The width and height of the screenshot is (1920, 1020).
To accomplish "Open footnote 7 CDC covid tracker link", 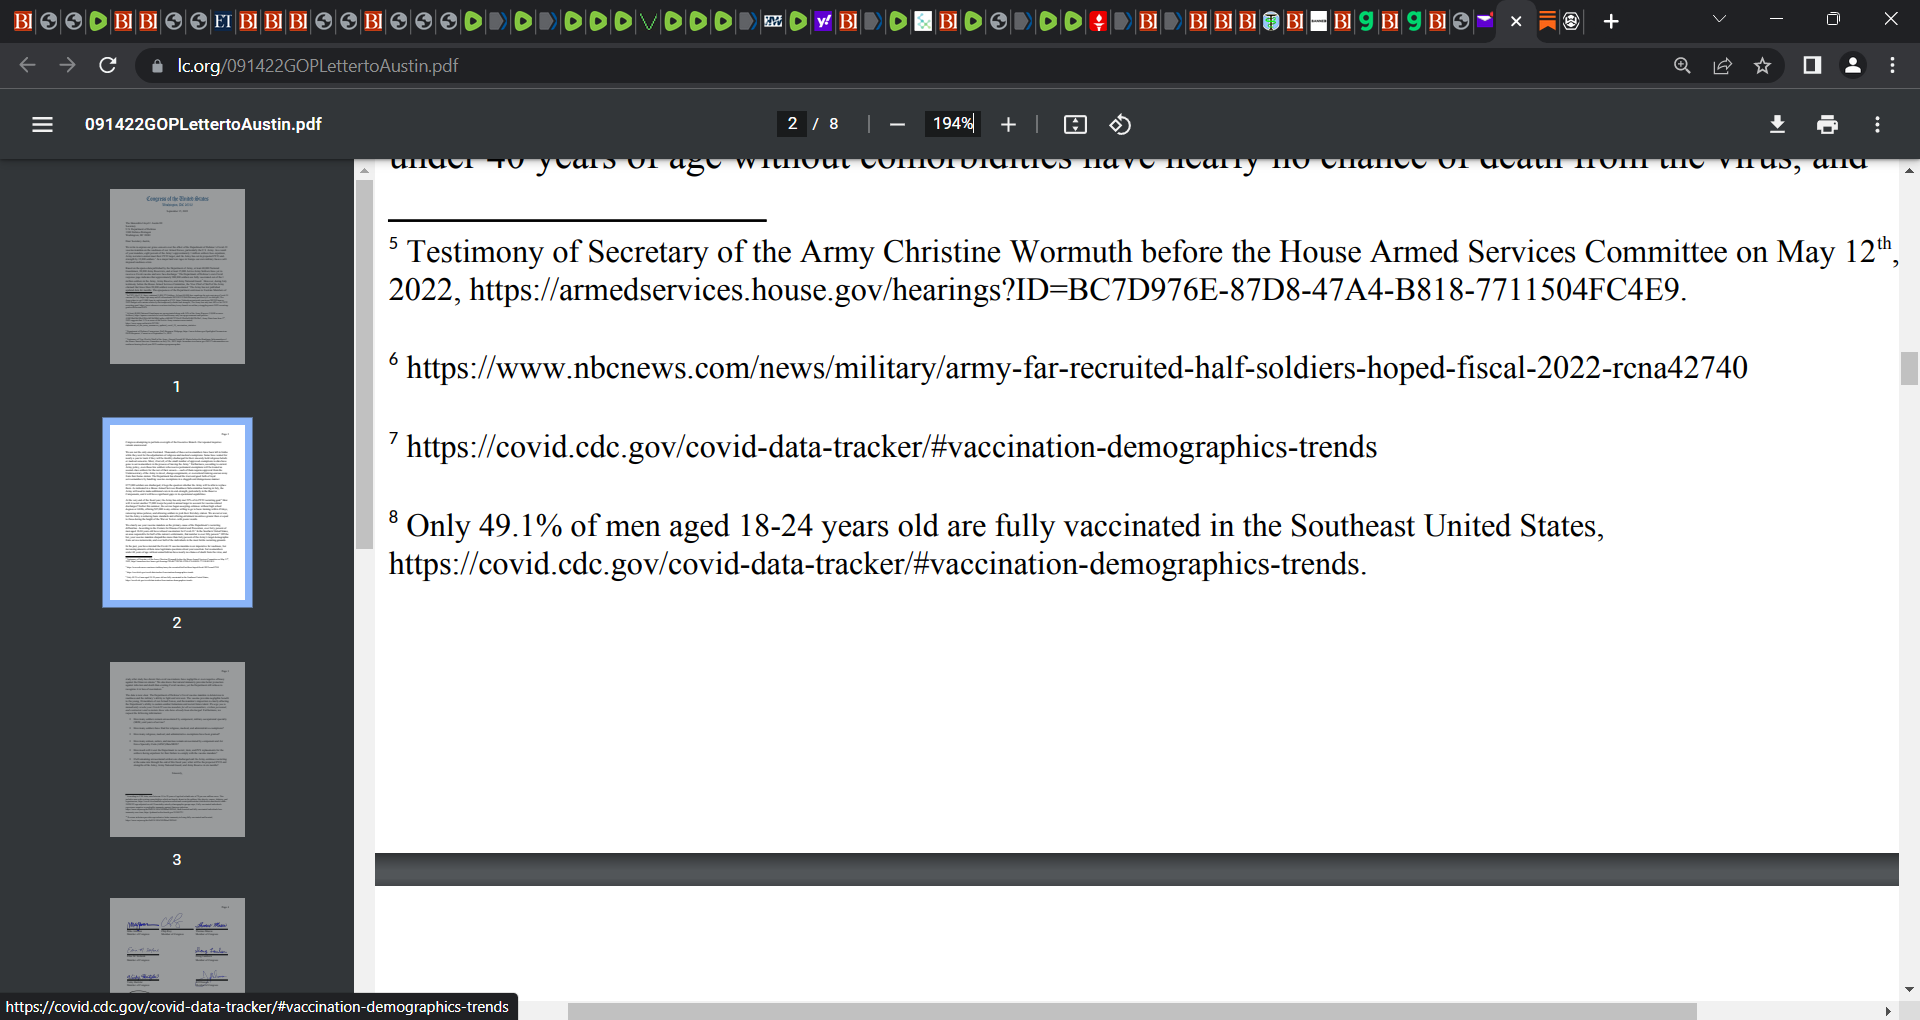I will [891, 447].
